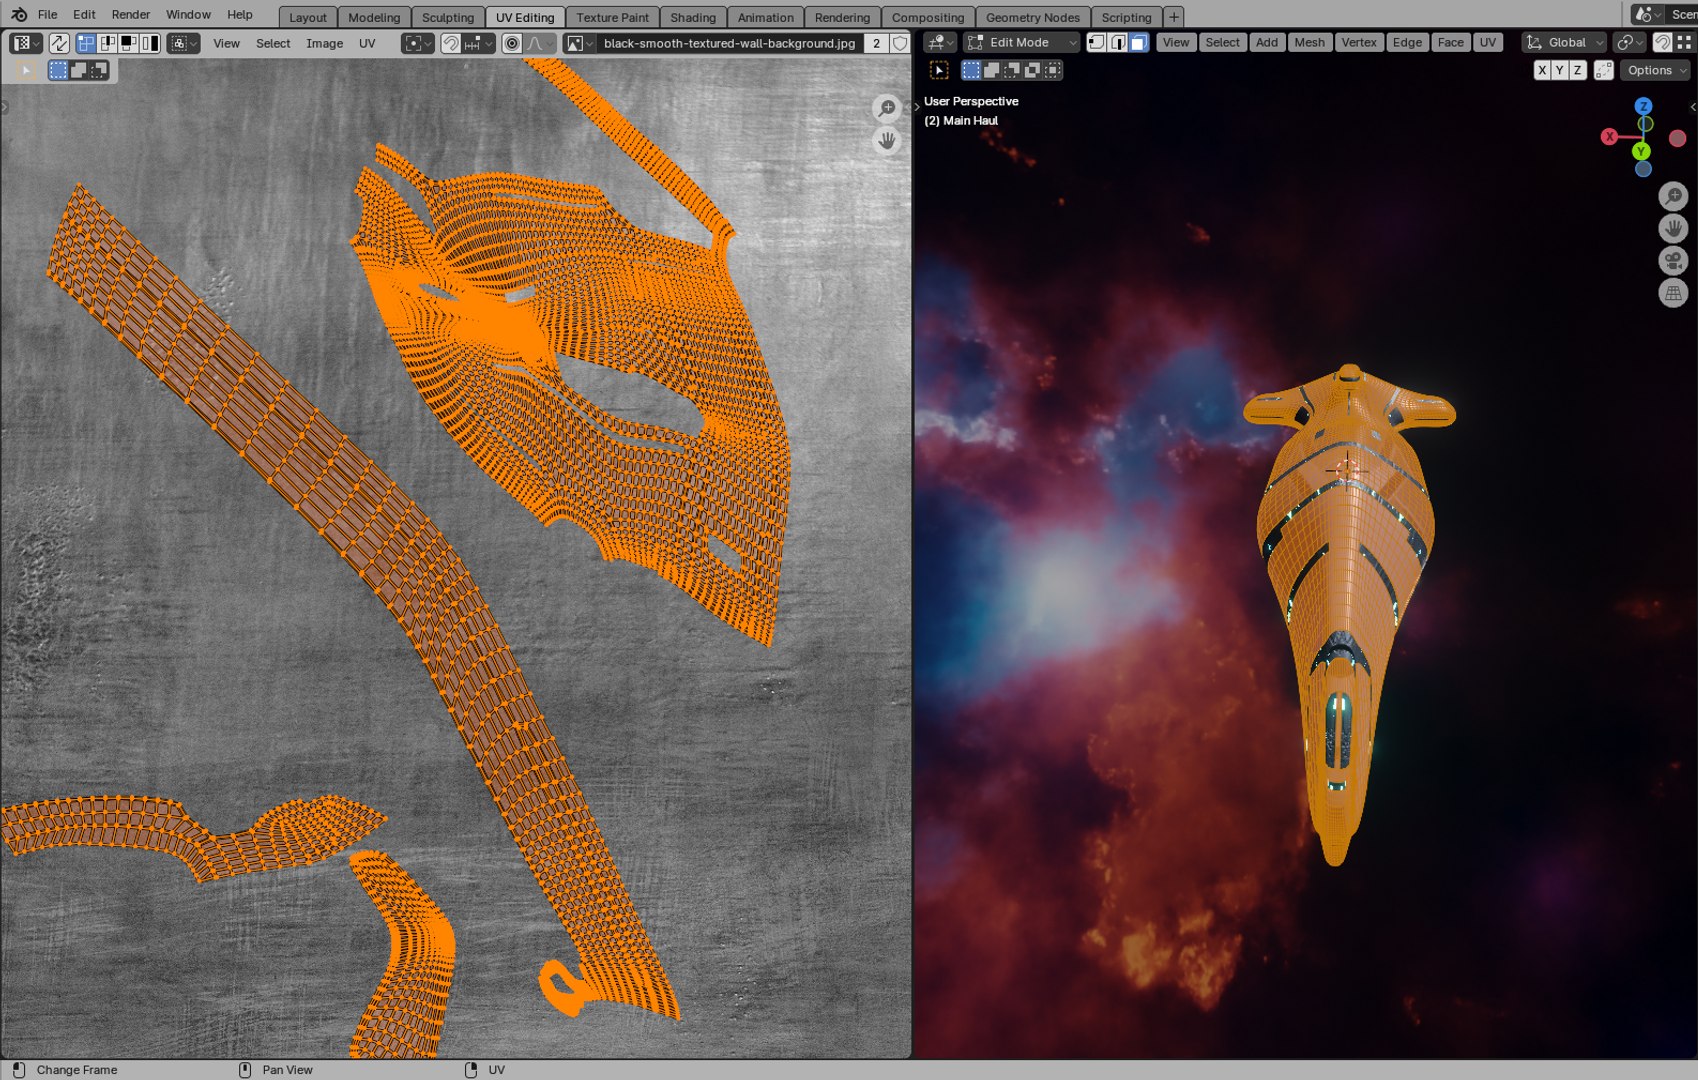Toggle snapping in the 3D viewport
The width and height of the screenshot is (1698, 1080).
point(1662,42)
